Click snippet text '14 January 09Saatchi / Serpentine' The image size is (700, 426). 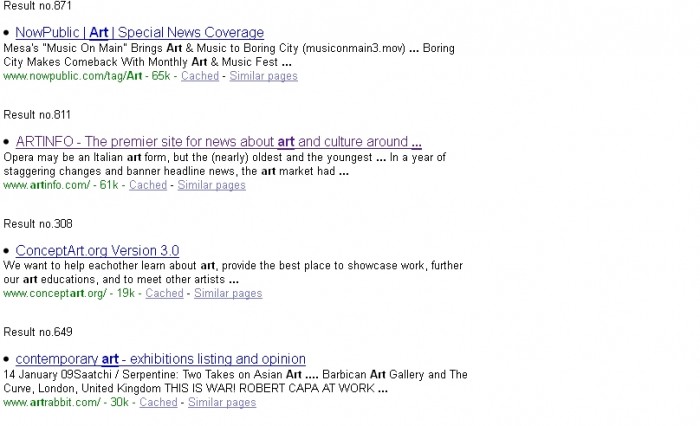[91, 374]
